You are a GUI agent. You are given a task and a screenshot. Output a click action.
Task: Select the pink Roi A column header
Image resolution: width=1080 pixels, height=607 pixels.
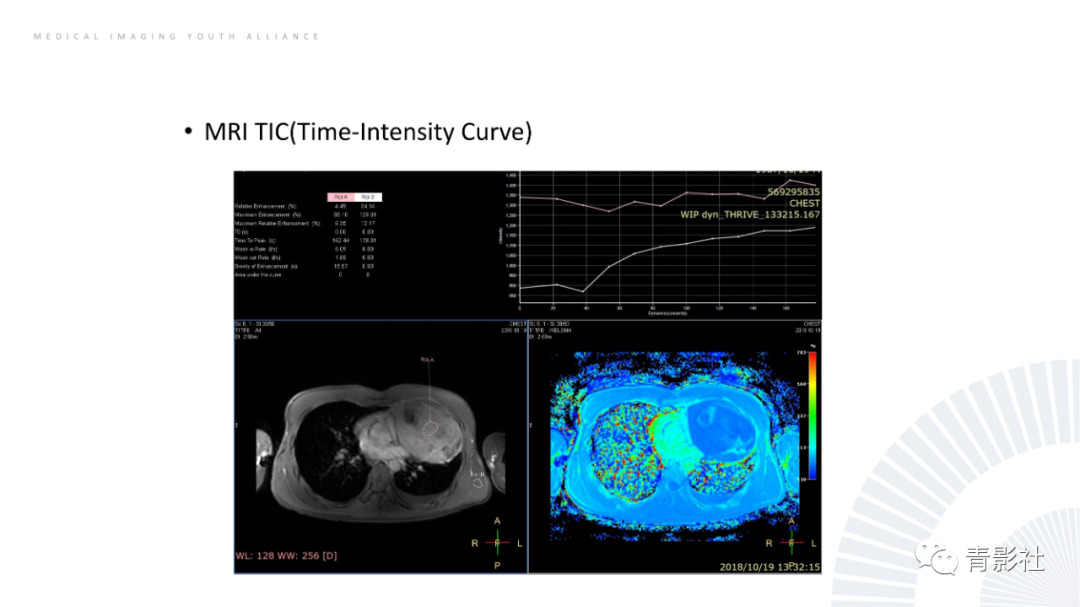point(340,197)
